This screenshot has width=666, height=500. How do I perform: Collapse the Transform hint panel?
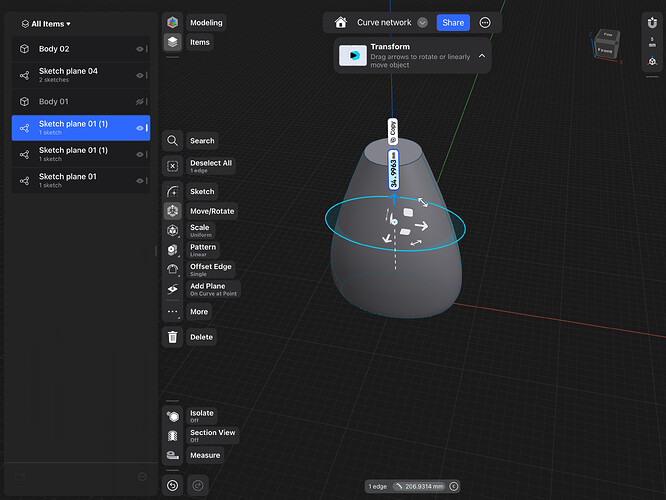pos(482,56)
